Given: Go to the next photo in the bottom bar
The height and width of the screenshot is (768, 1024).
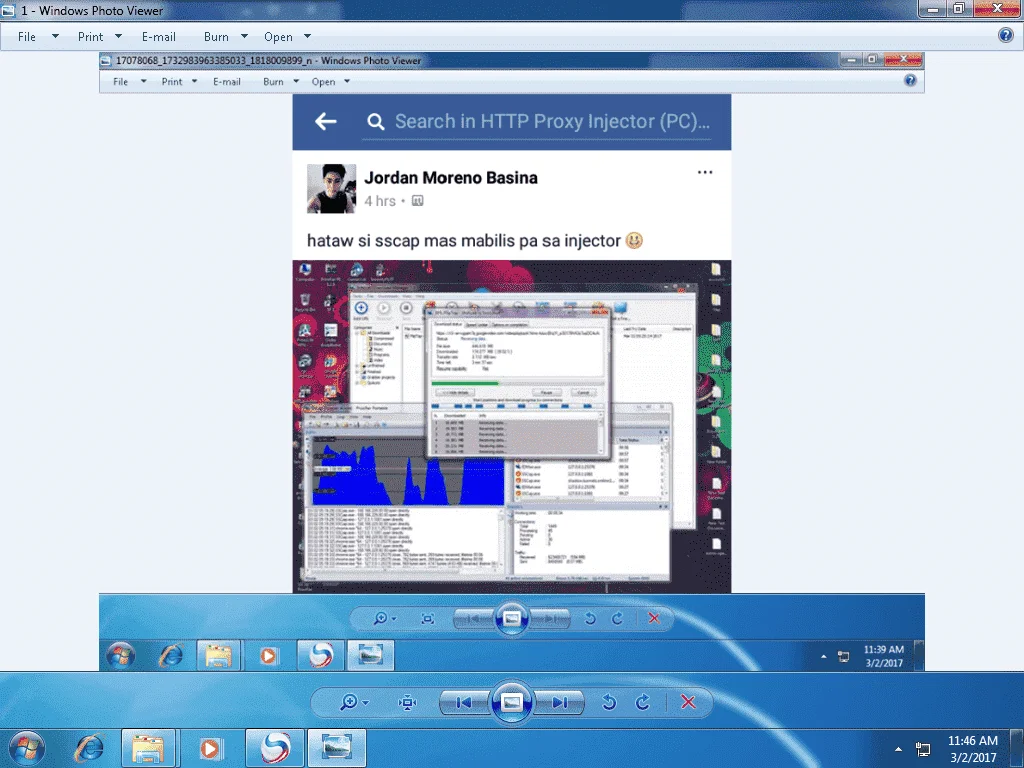Looking at the screenshot, I should [x=559, y=703].
